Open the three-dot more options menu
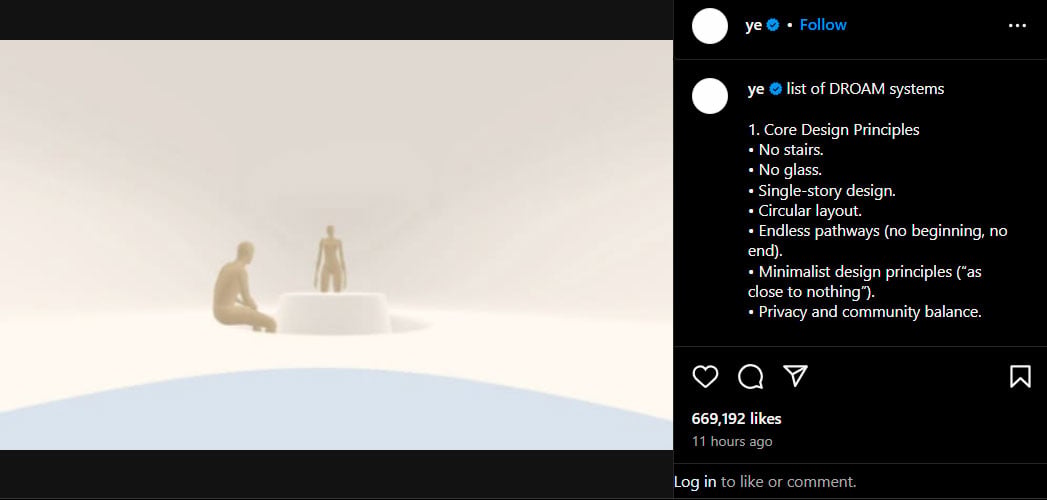Viewport: 1047px width, 500px height. (1017, 25)
